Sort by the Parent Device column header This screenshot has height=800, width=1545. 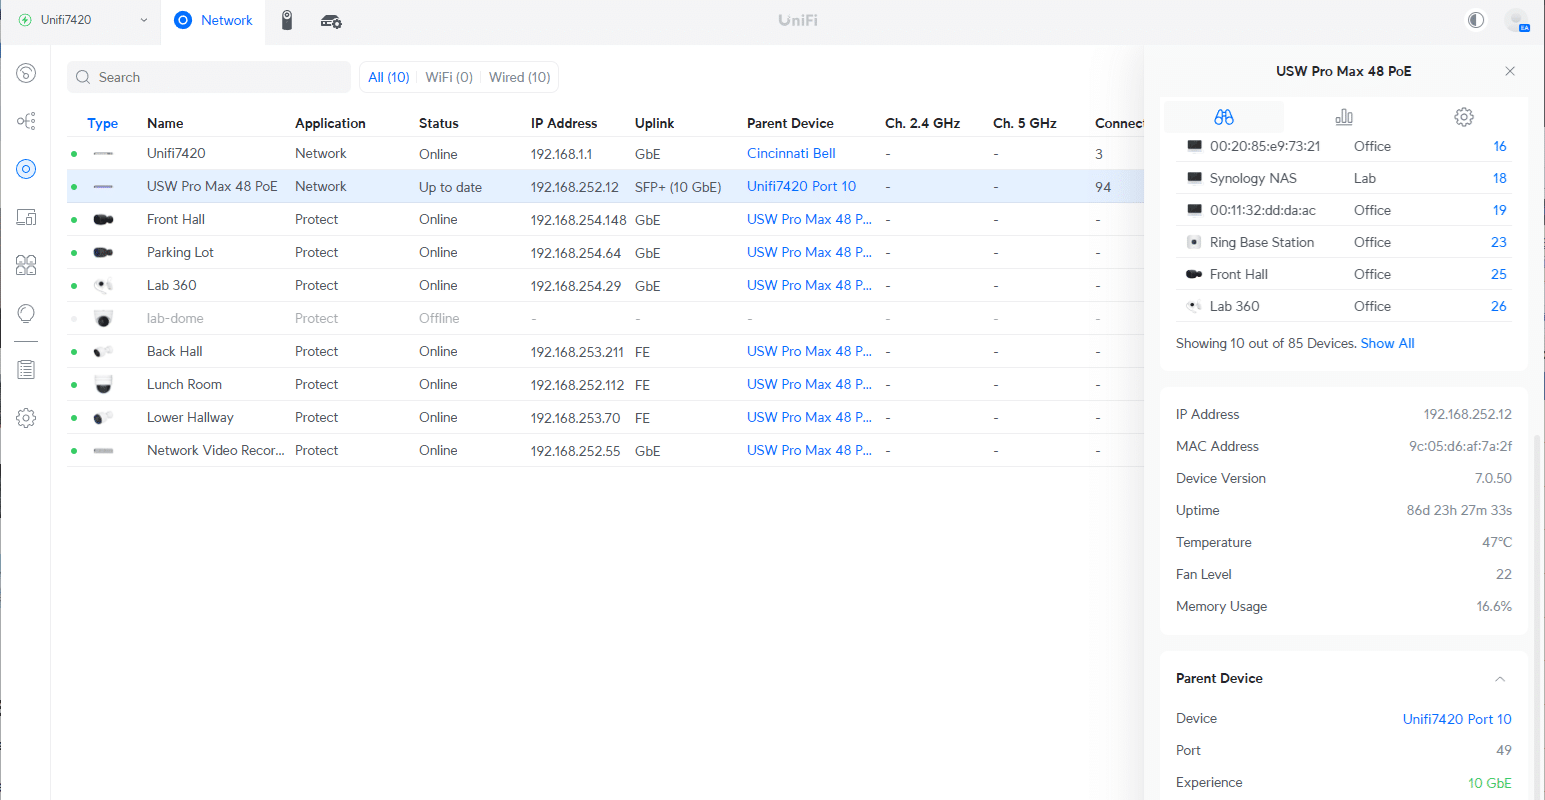point(790,123)
